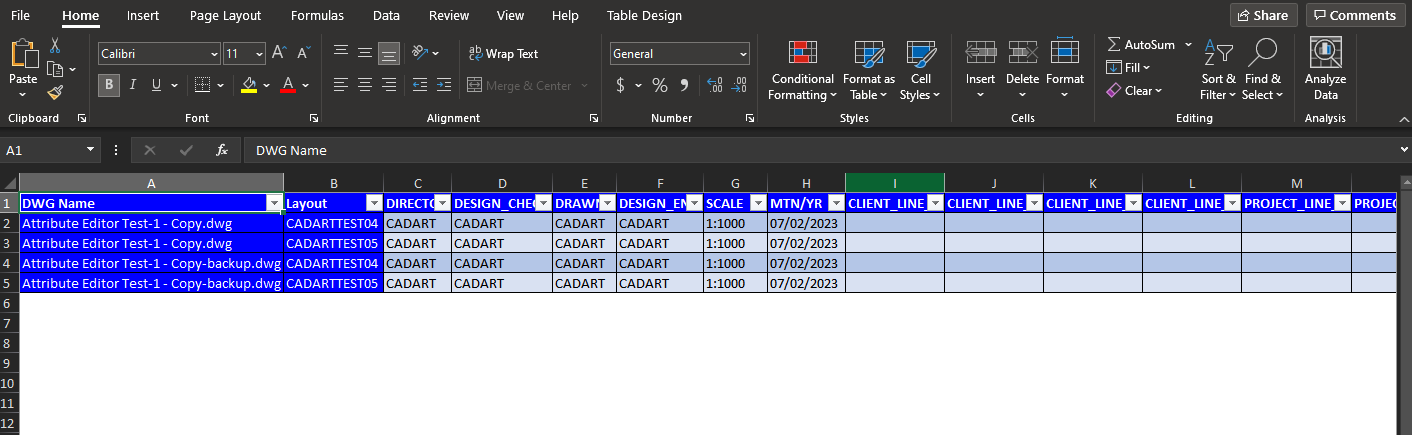This screenshot has height=435, width=1412.
Task: Toggle Italic formatting
Action: pos(133,85)
